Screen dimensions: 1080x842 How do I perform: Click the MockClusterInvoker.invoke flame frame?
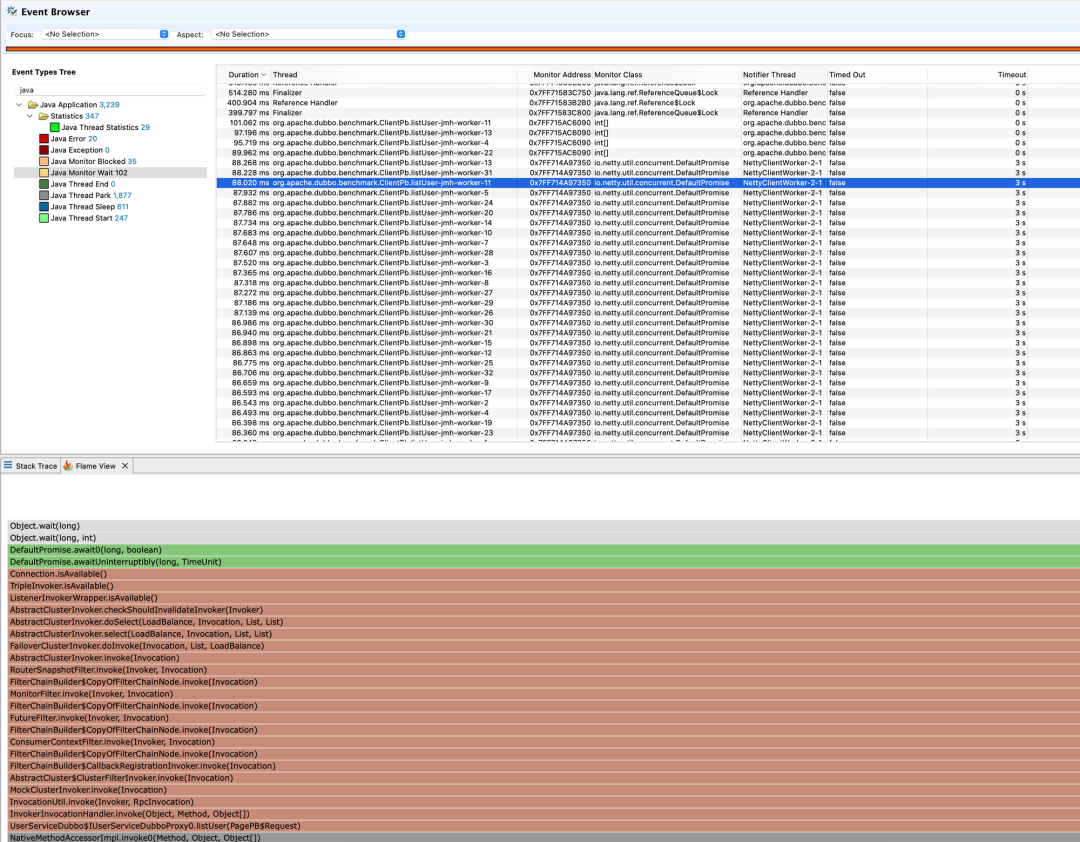(x=543, y=790)
